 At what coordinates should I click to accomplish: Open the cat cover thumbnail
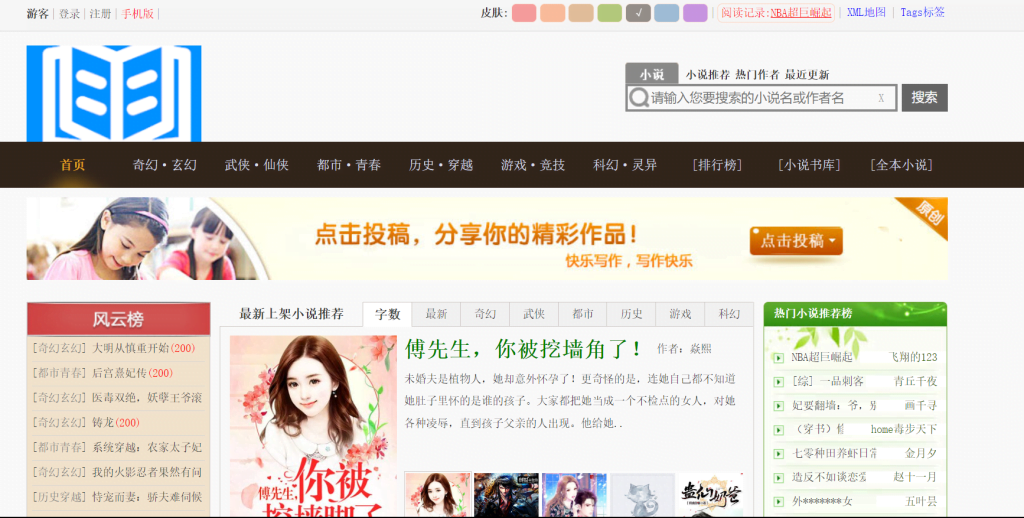[642, 495]
